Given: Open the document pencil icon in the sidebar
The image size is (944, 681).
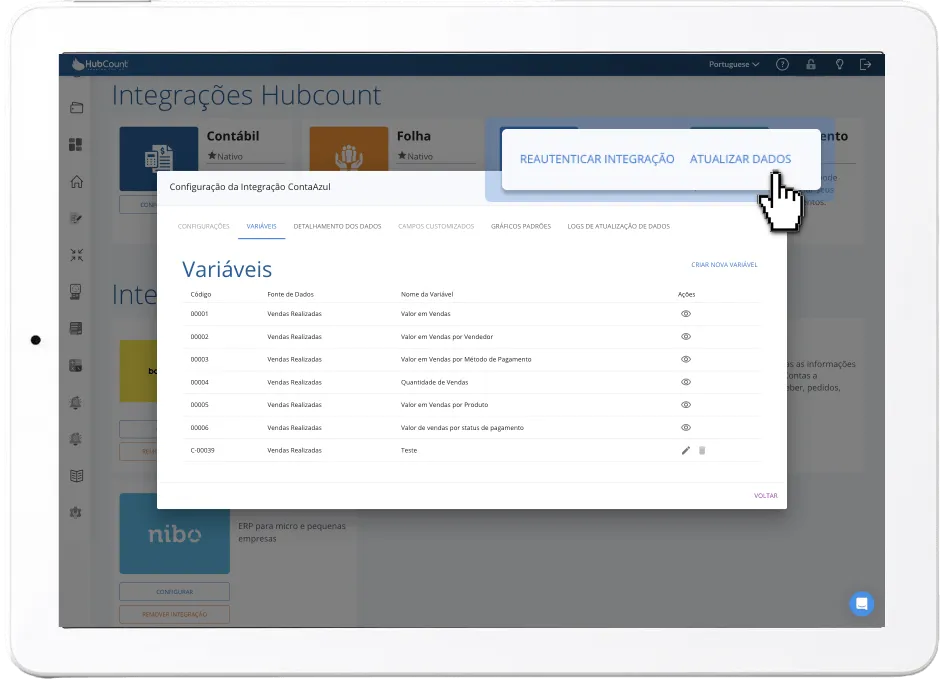Looking at the screenshot, I should pyautogui.click(x=76, y=218).
